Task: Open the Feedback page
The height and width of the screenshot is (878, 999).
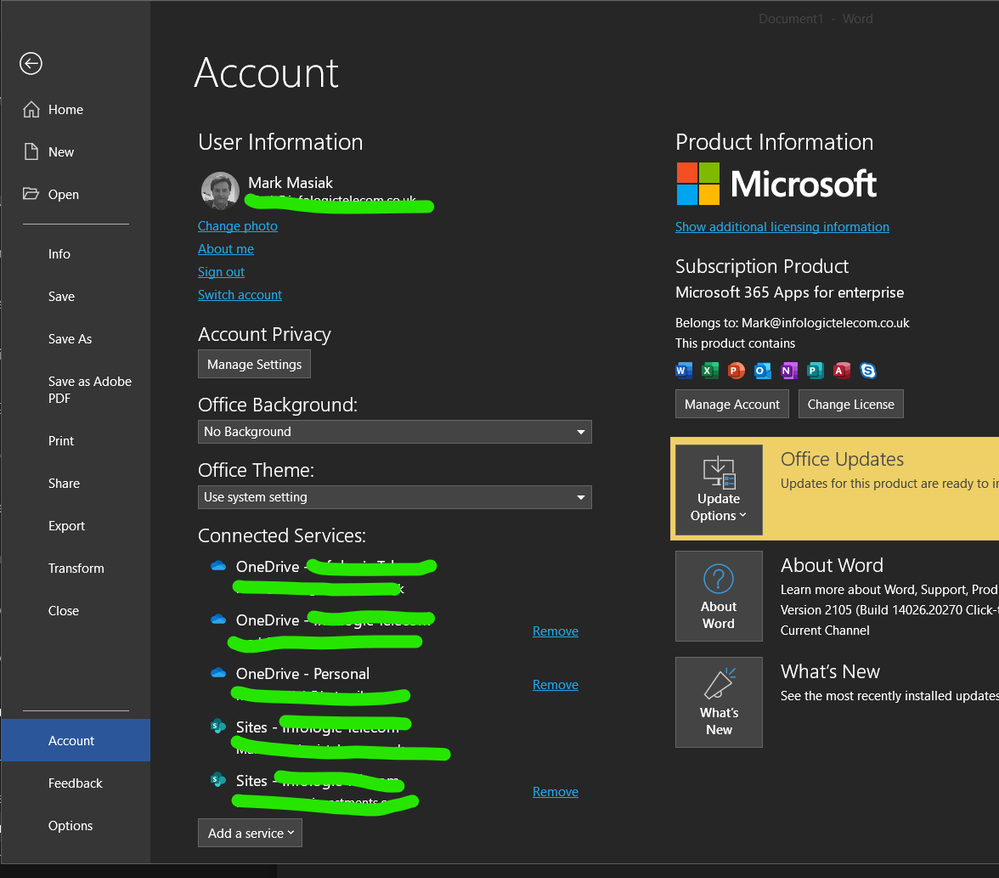Action: 75,783
